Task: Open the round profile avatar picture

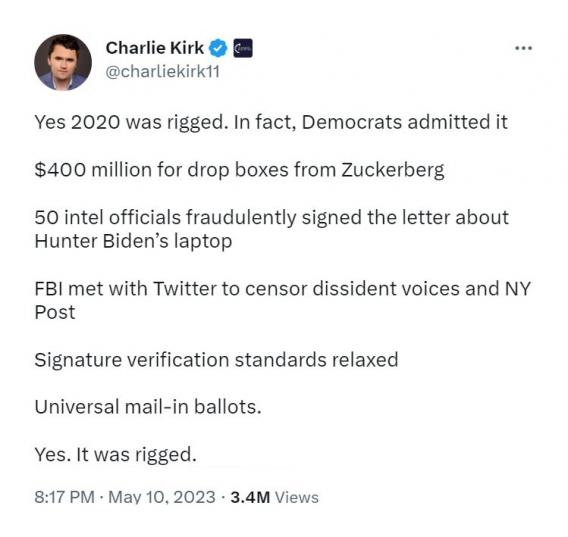Action: [63, 62]
